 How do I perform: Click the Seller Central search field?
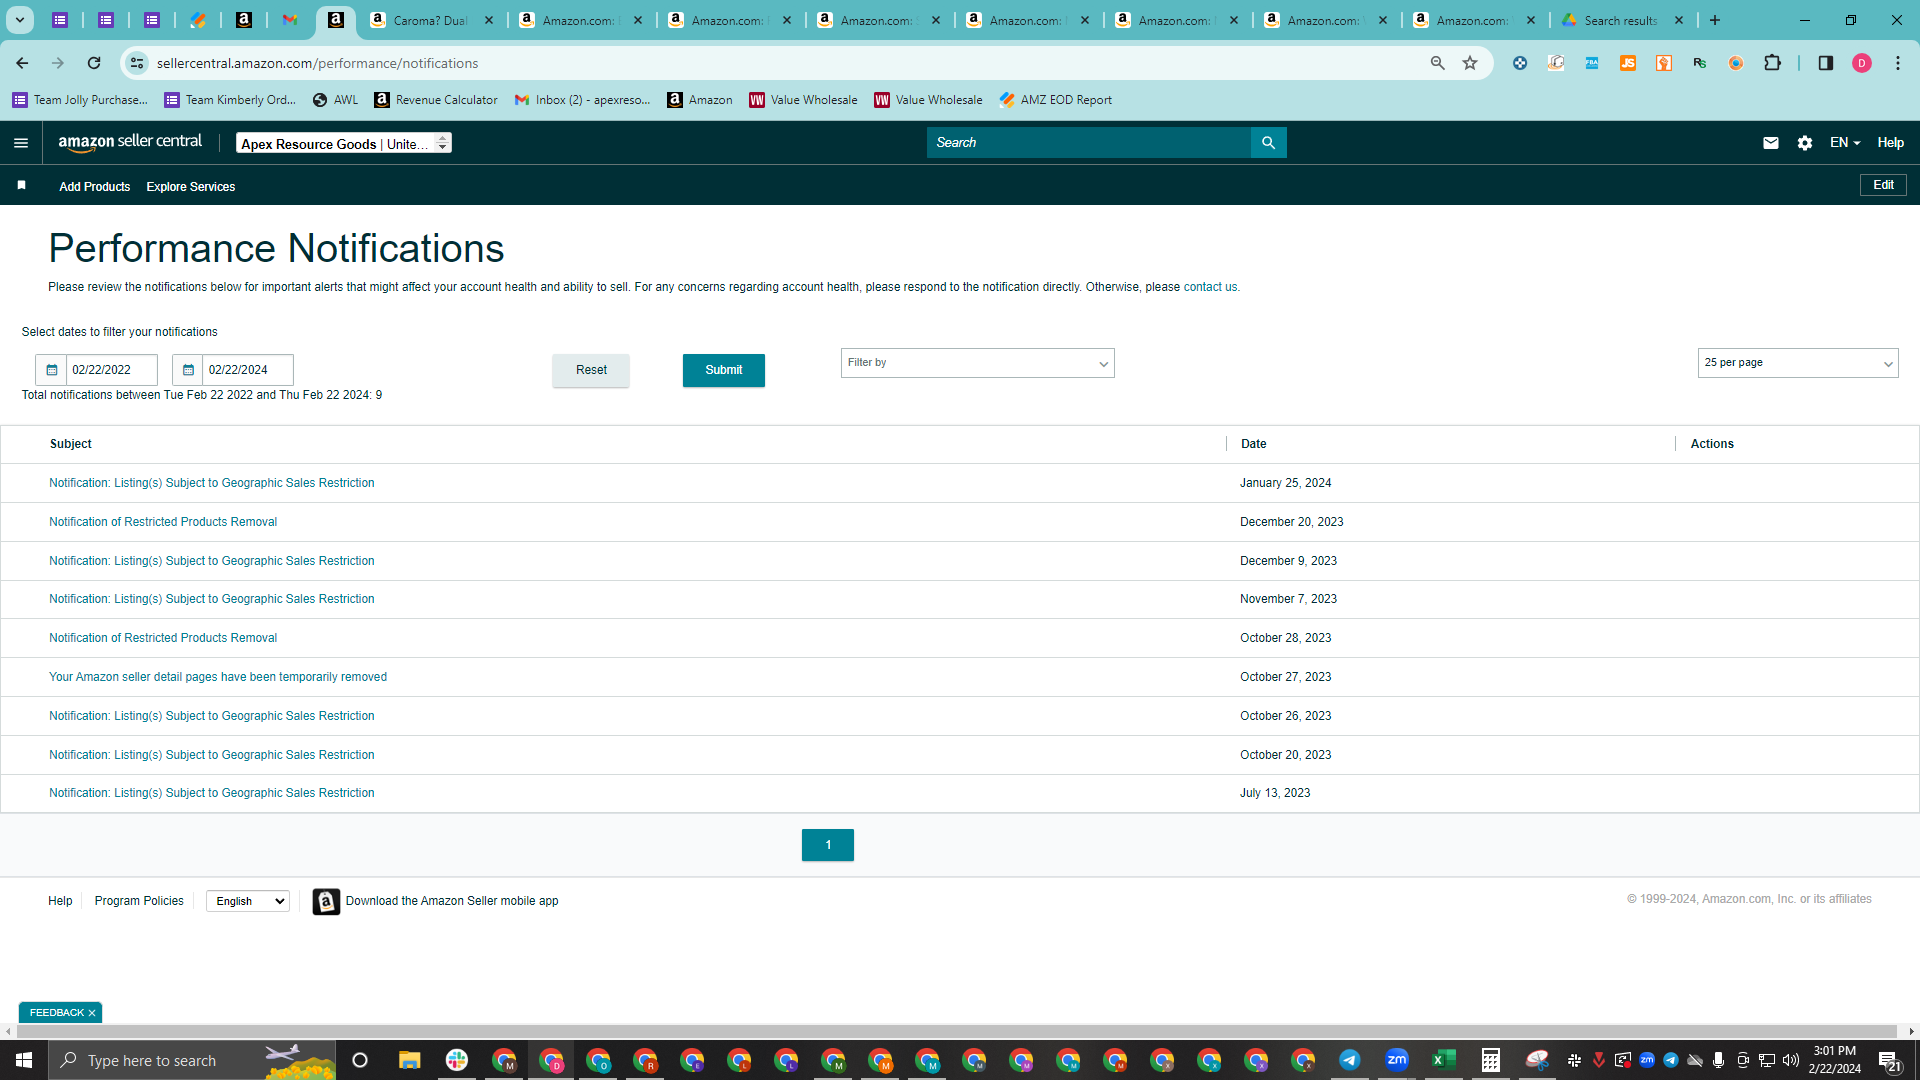(1089, 143)
